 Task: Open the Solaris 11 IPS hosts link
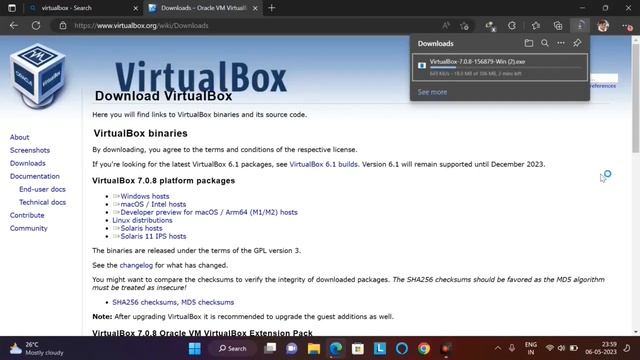[x=153, y=236]
